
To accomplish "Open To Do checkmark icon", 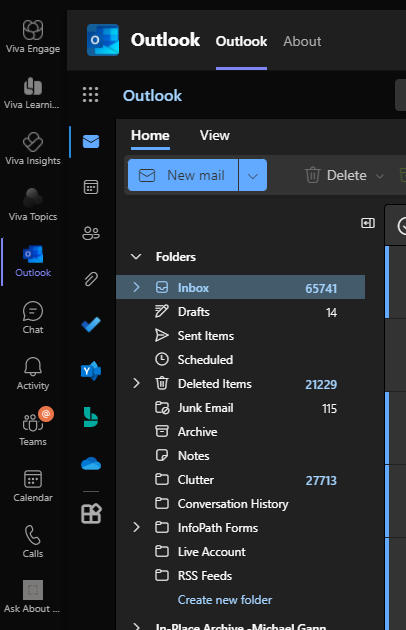I will click(91, 325).
